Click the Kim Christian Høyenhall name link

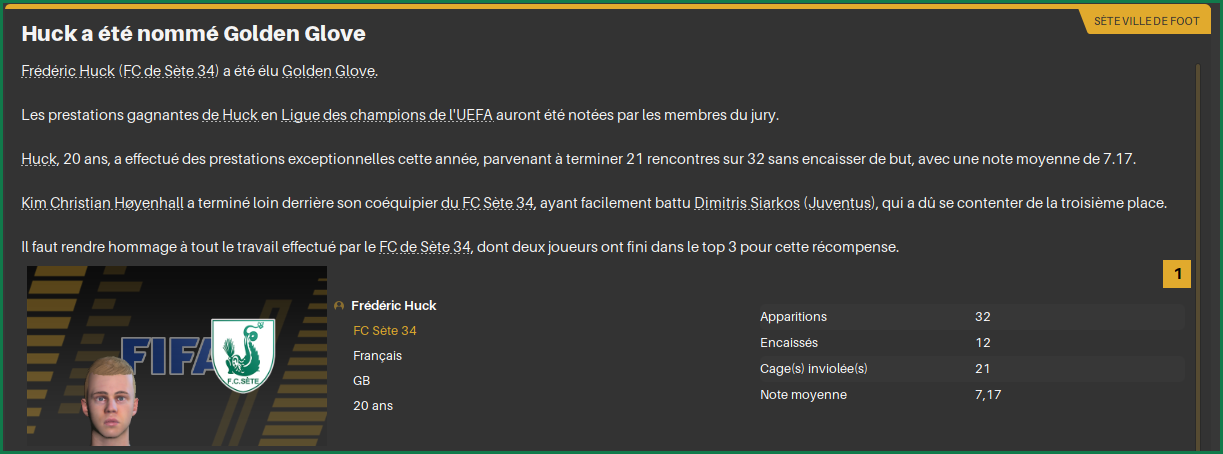[102, 203]
